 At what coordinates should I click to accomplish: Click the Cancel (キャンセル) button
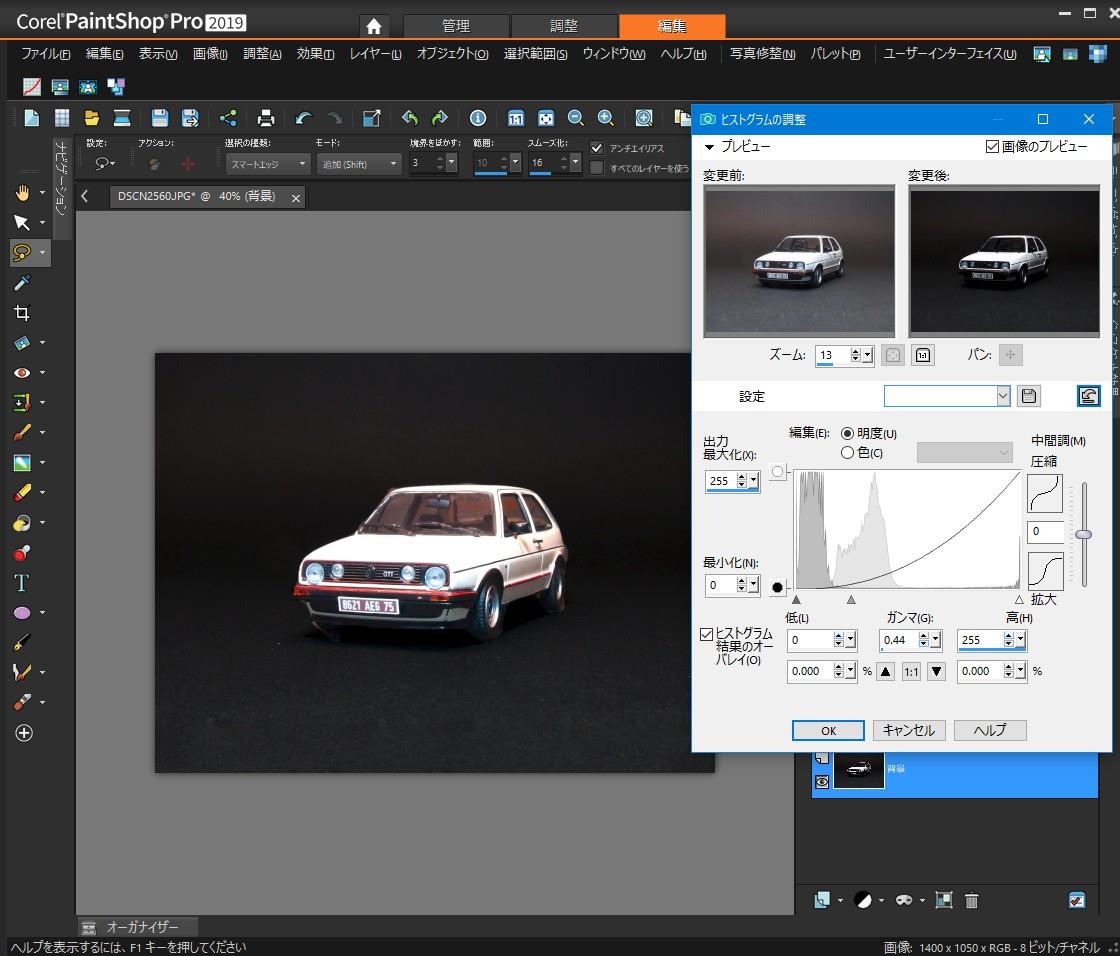[909, 730]
